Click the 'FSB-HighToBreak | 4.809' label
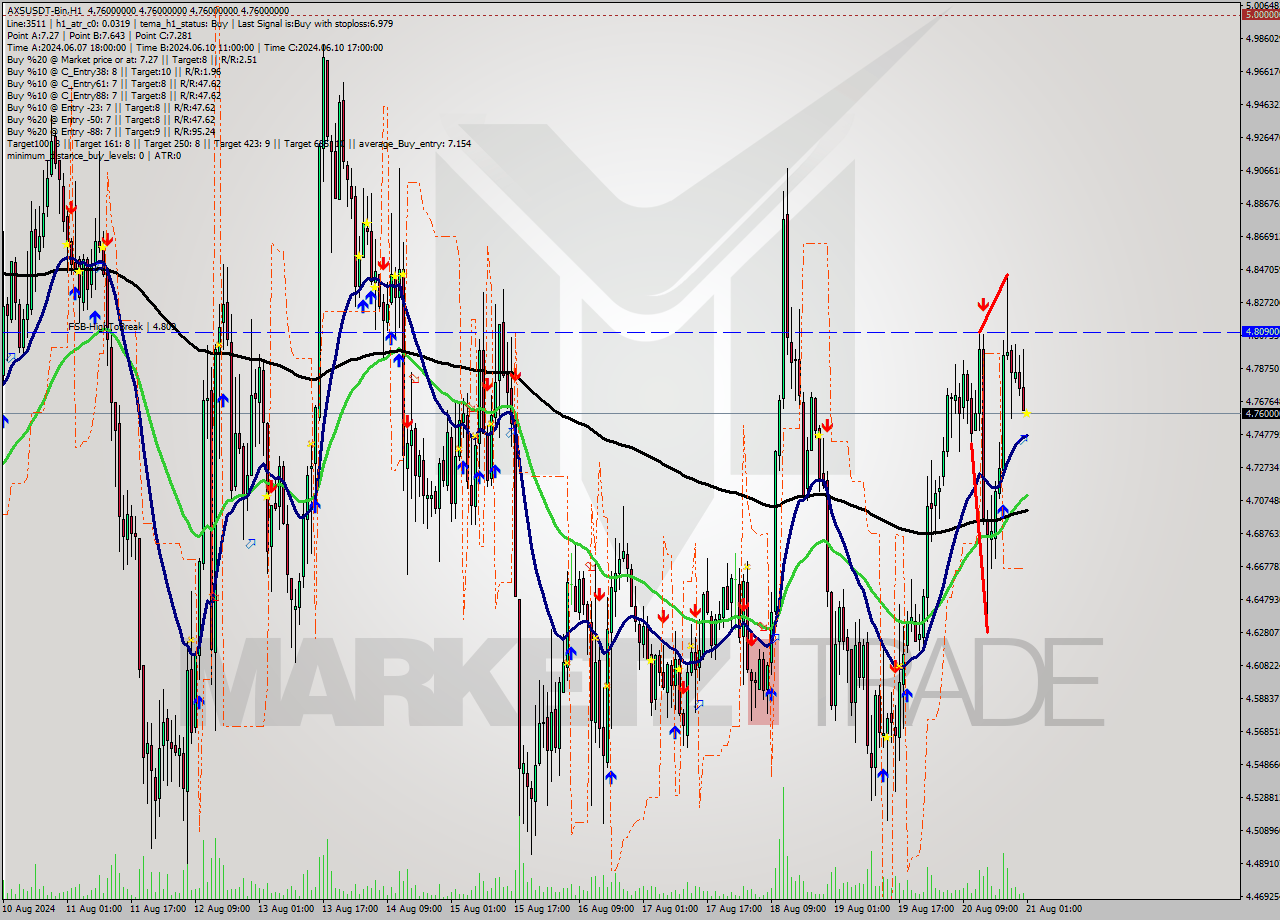Image resolution: width=1280 pixels, height=920 pixels. click(122, 326)
